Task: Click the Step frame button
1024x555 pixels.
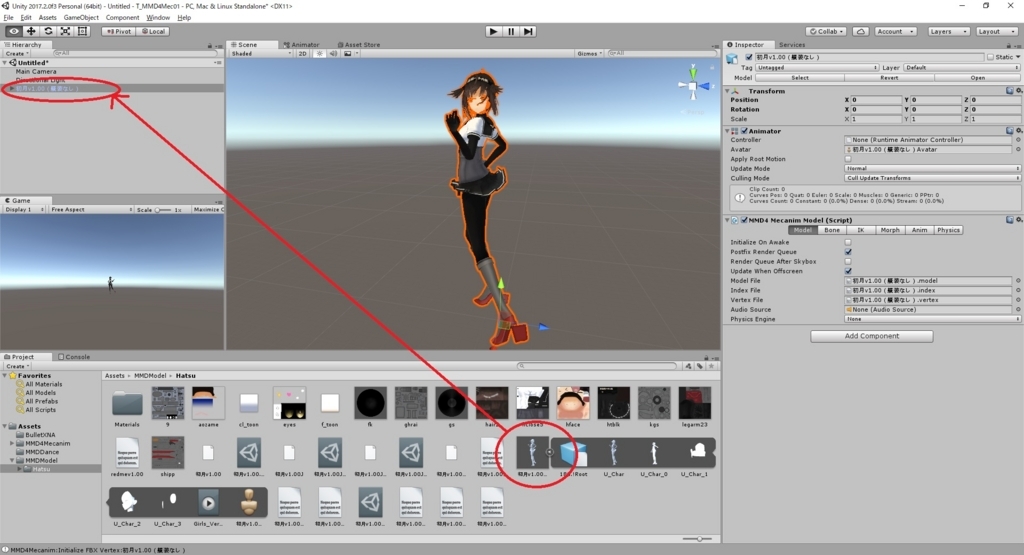Action: tap(528, 31)
